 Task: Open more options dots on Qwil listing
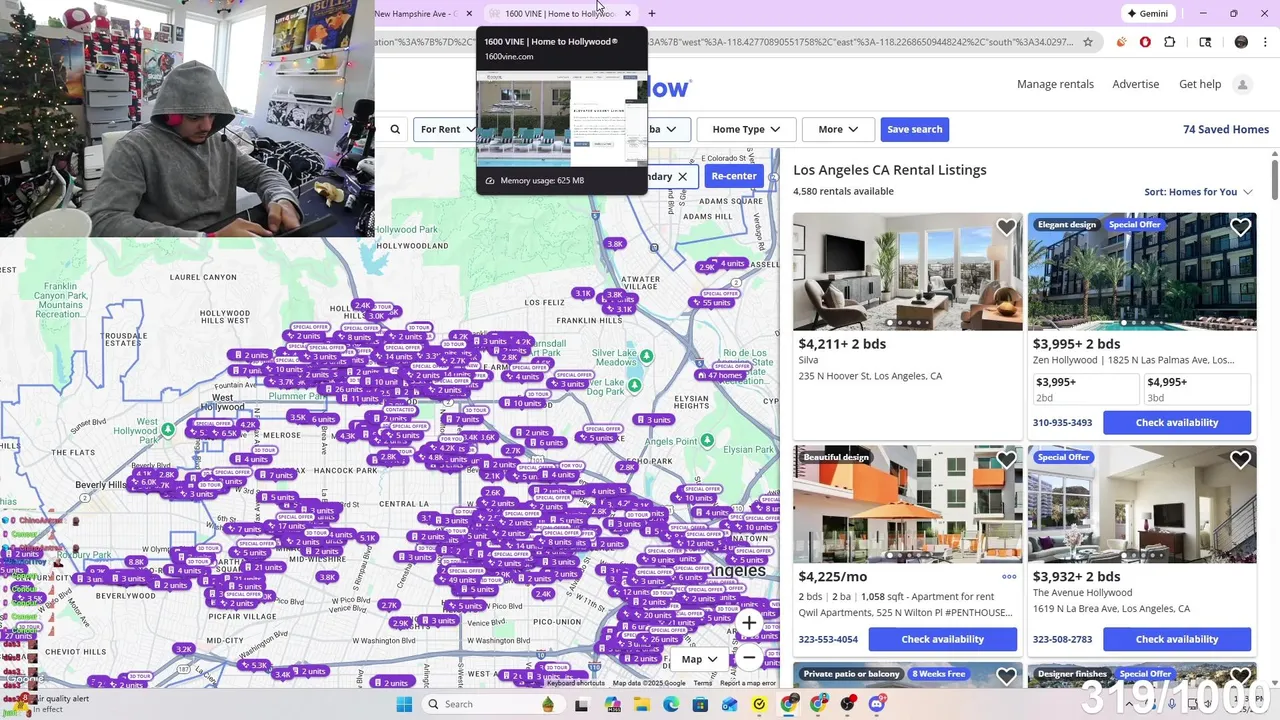tap(1009, 577)
